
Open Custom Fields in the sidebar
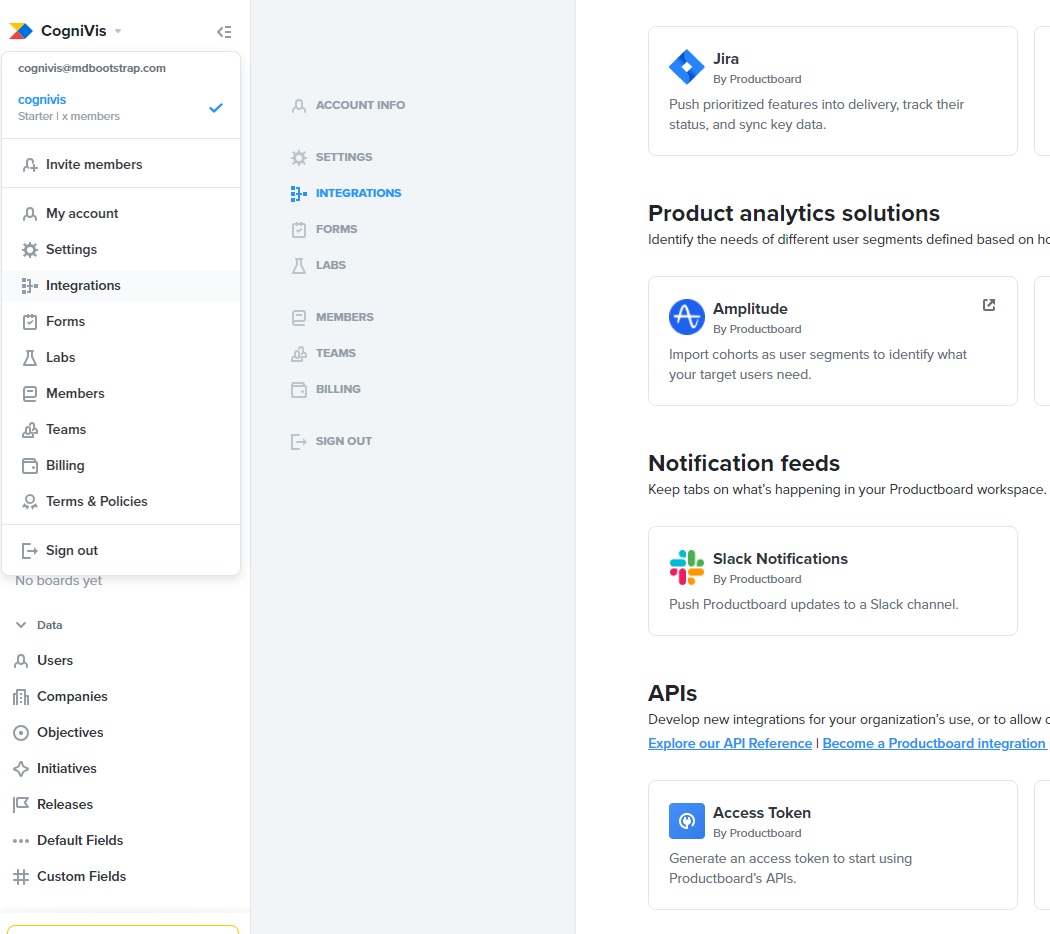[x=81, y=876]
